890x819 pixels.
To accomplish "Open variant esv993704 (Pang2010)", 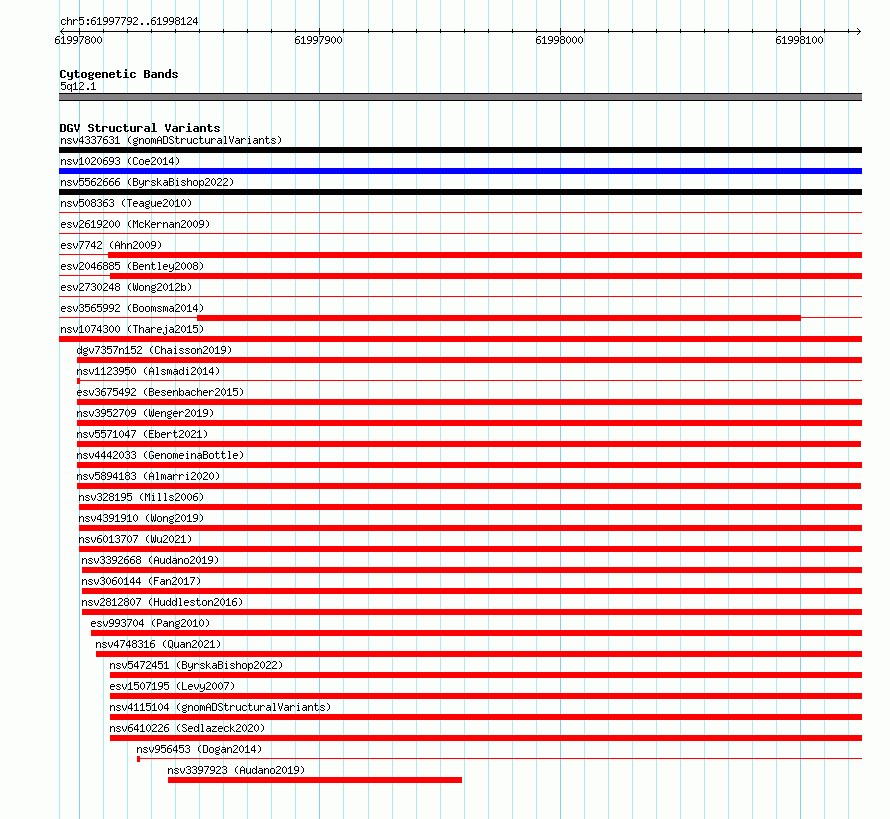I will (150, 623).
